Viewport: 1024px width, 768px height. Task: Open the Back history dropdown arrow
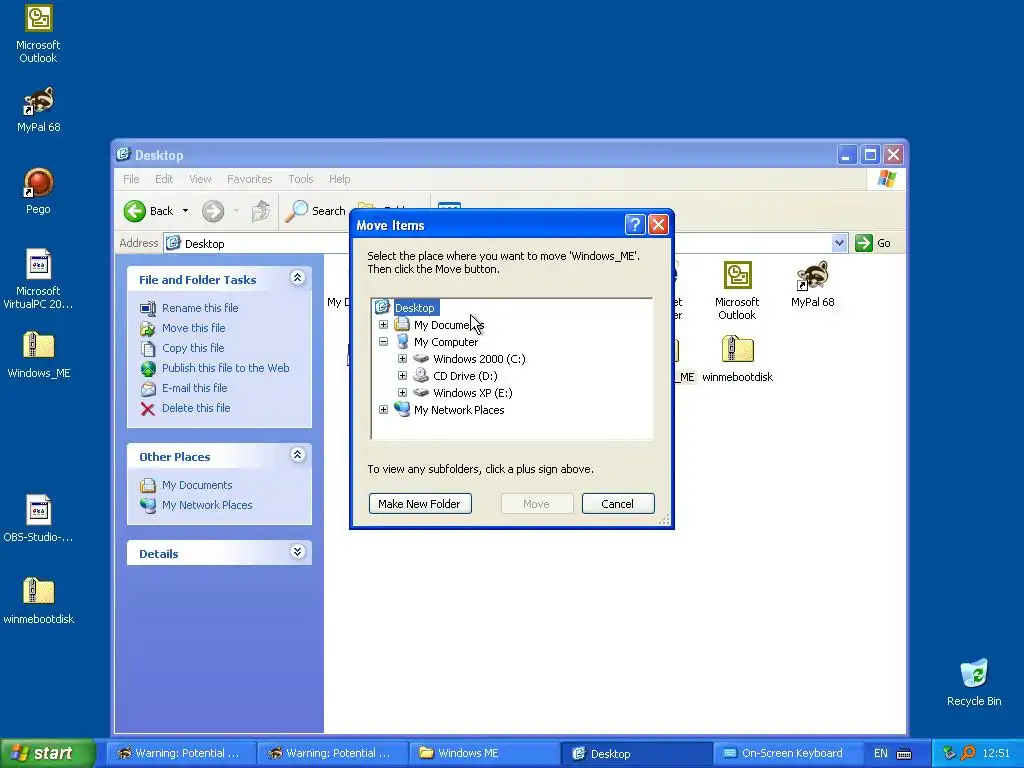tap(185, 211)
